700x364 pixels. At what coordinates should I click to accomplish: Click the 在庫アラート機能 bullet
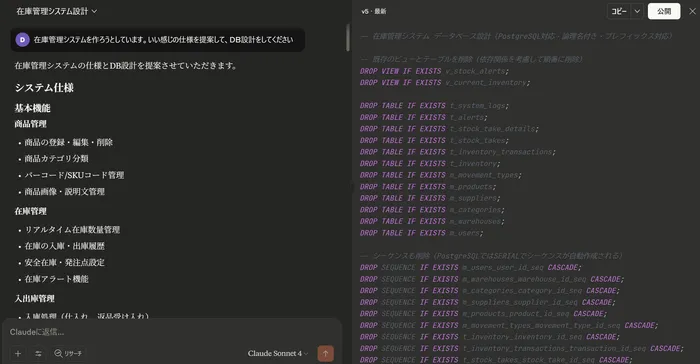pyautogui.click(x=56, y=279)
